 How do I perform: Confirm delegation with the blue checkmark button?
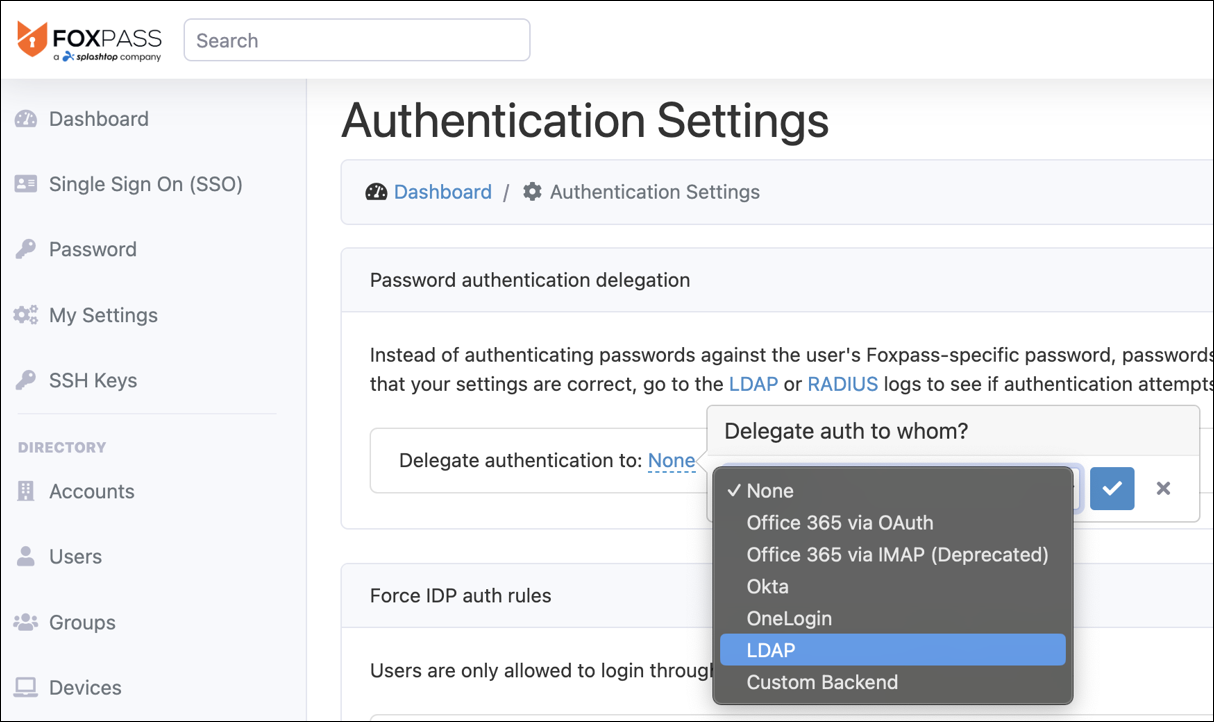(1112, 488)
